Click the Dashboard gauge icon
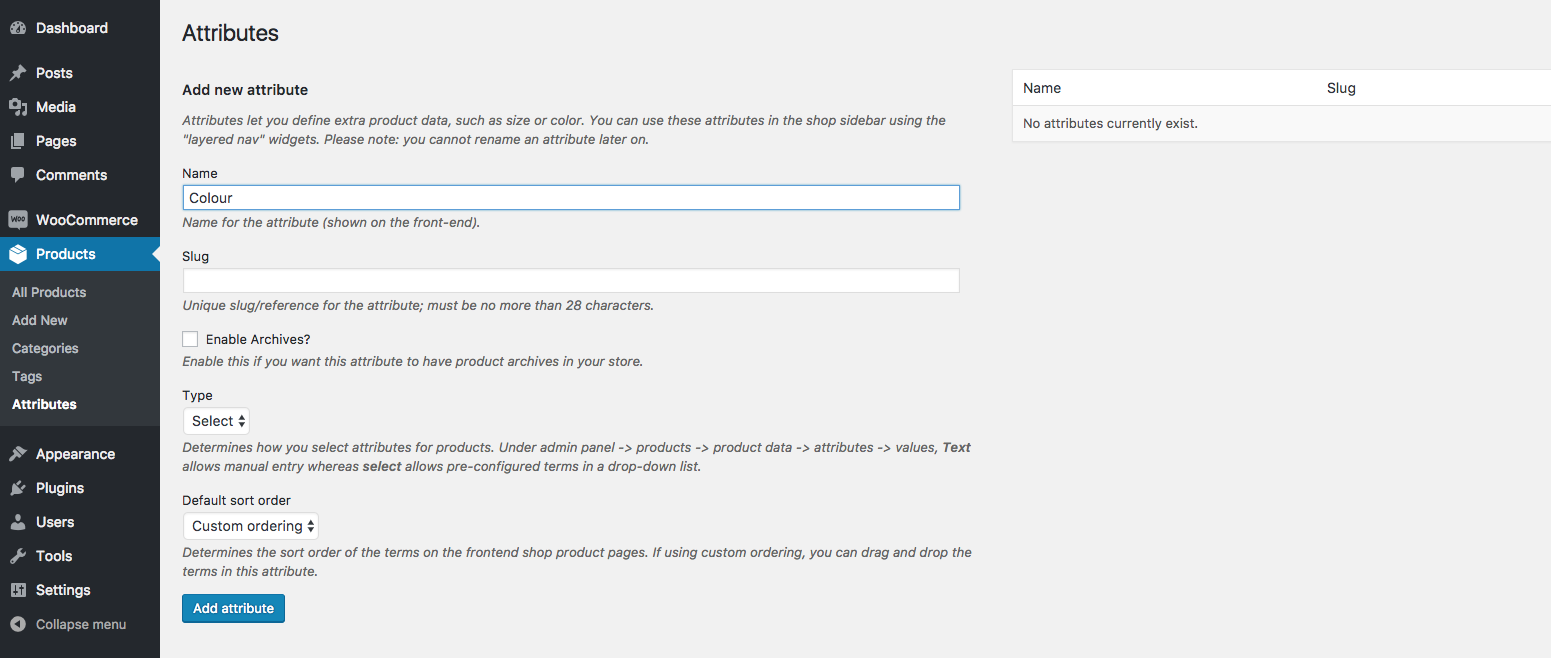Screen dimensions: 1551x658 (18, 28)
